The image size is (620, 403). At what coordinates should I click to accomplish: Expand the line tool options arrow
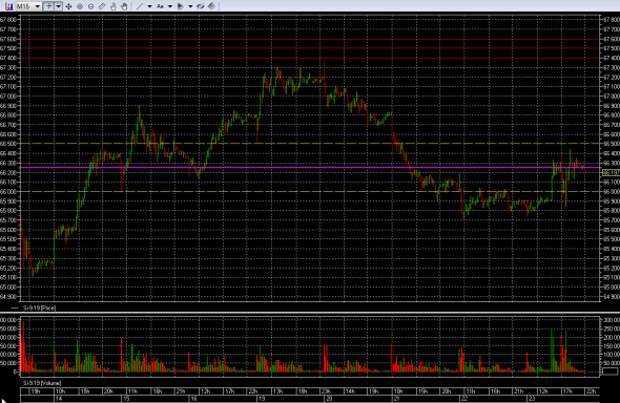point(149,6)
